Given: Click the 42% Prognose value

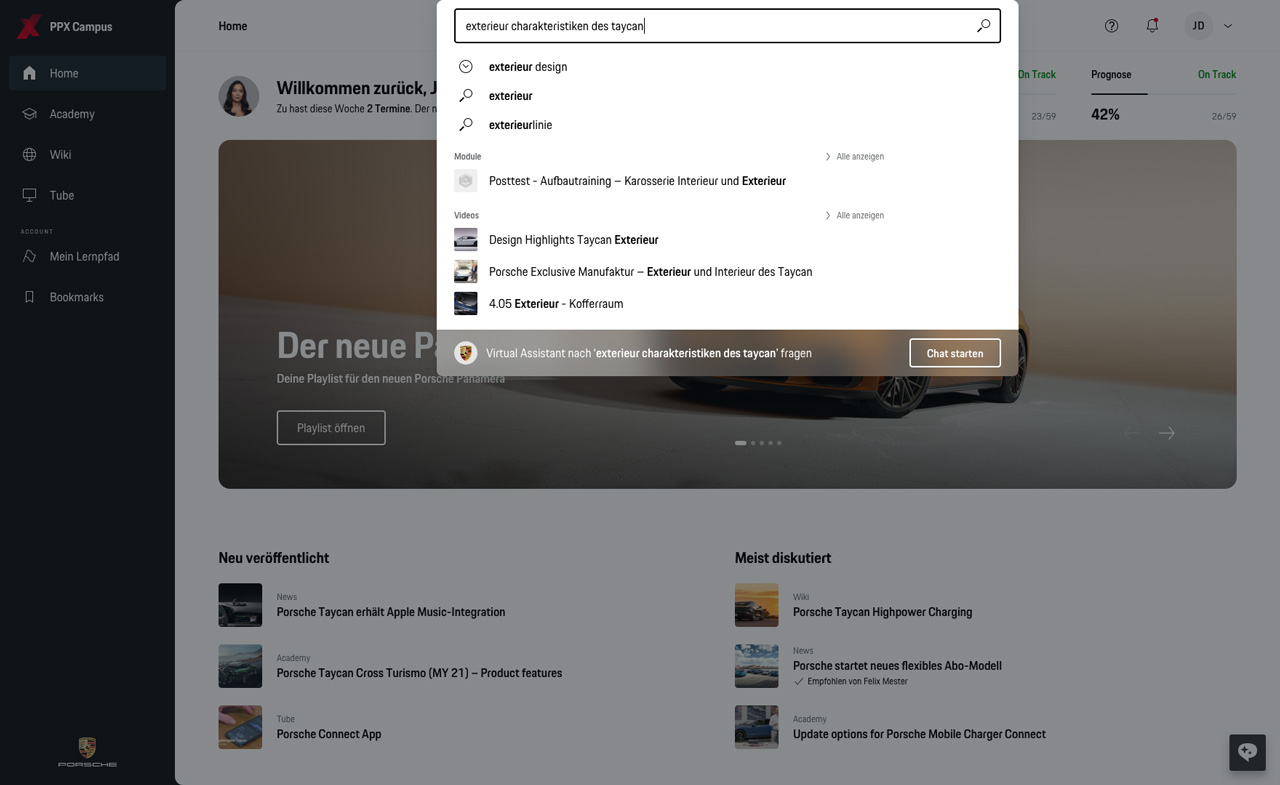Looking at the screenshot, I should pos(1105,115).
